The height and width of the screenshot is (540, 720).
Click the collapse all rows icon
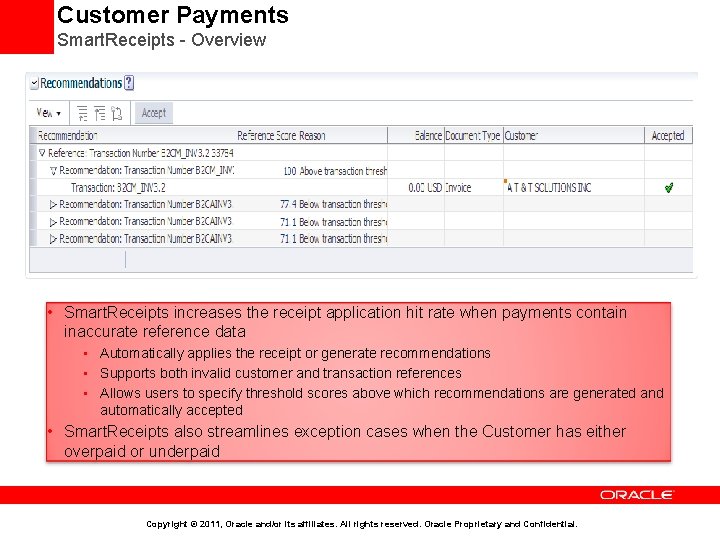coord(100,112)
